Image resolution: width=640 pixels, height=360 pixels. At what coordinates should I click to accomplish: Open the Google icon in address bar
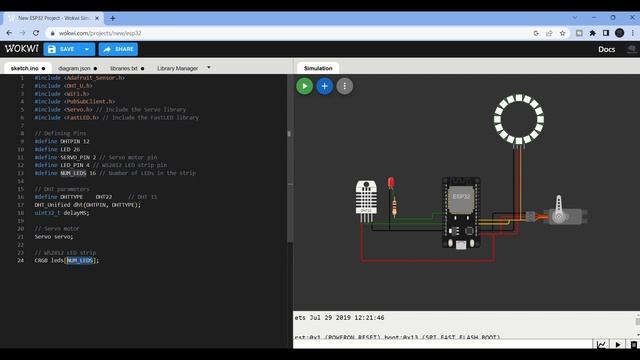536,33
